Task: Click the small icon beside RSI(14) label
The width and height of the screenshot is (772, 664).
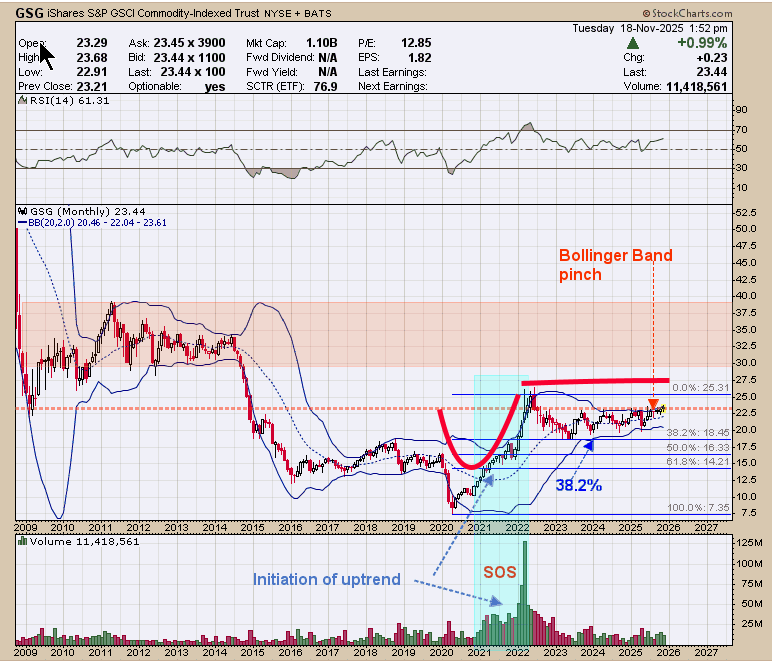Action: pyautogui.click(x=23, y=100)
